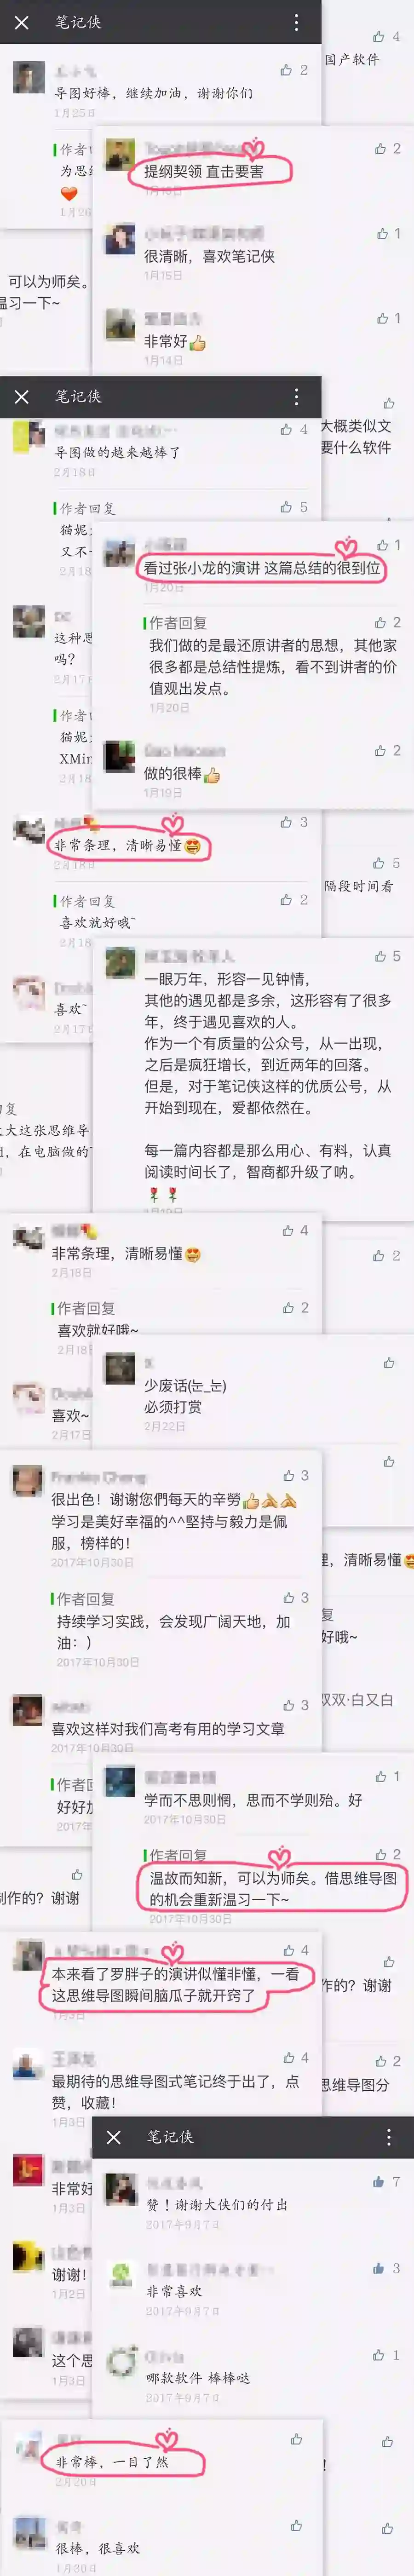The width and height of the screenshot is (414, 2576).
Task: Like the 一眼万年 long comment
Action: pos(381,956)
